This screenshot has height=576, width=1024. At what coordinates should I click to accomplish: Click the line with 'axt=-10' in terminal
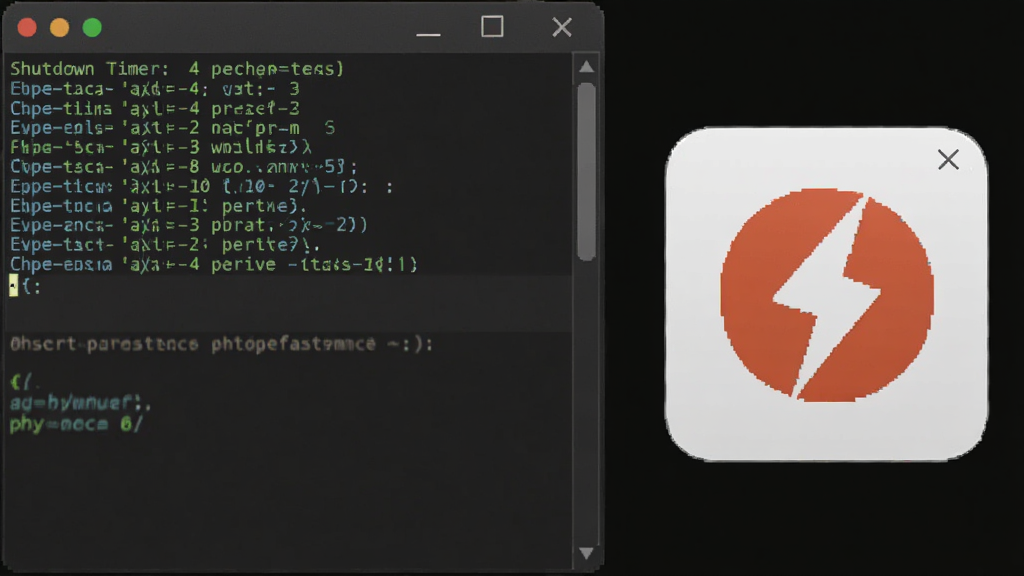(202, 187)
